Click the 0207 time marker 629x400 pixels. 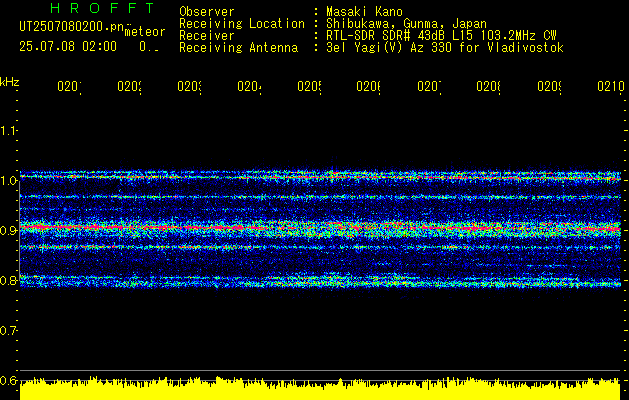pos(429,86)
